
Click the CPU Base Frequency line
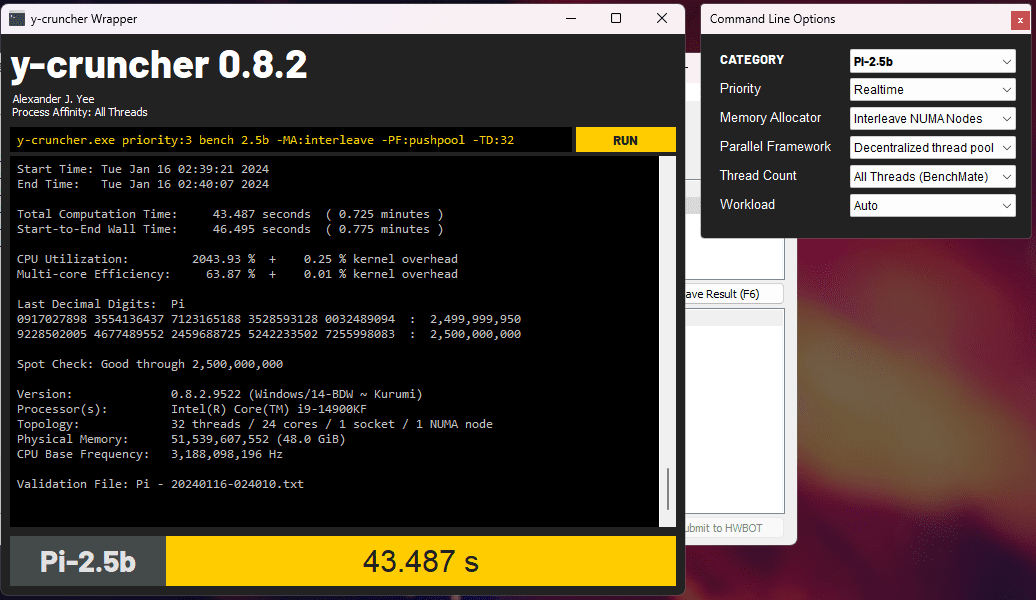click(150, 455)
